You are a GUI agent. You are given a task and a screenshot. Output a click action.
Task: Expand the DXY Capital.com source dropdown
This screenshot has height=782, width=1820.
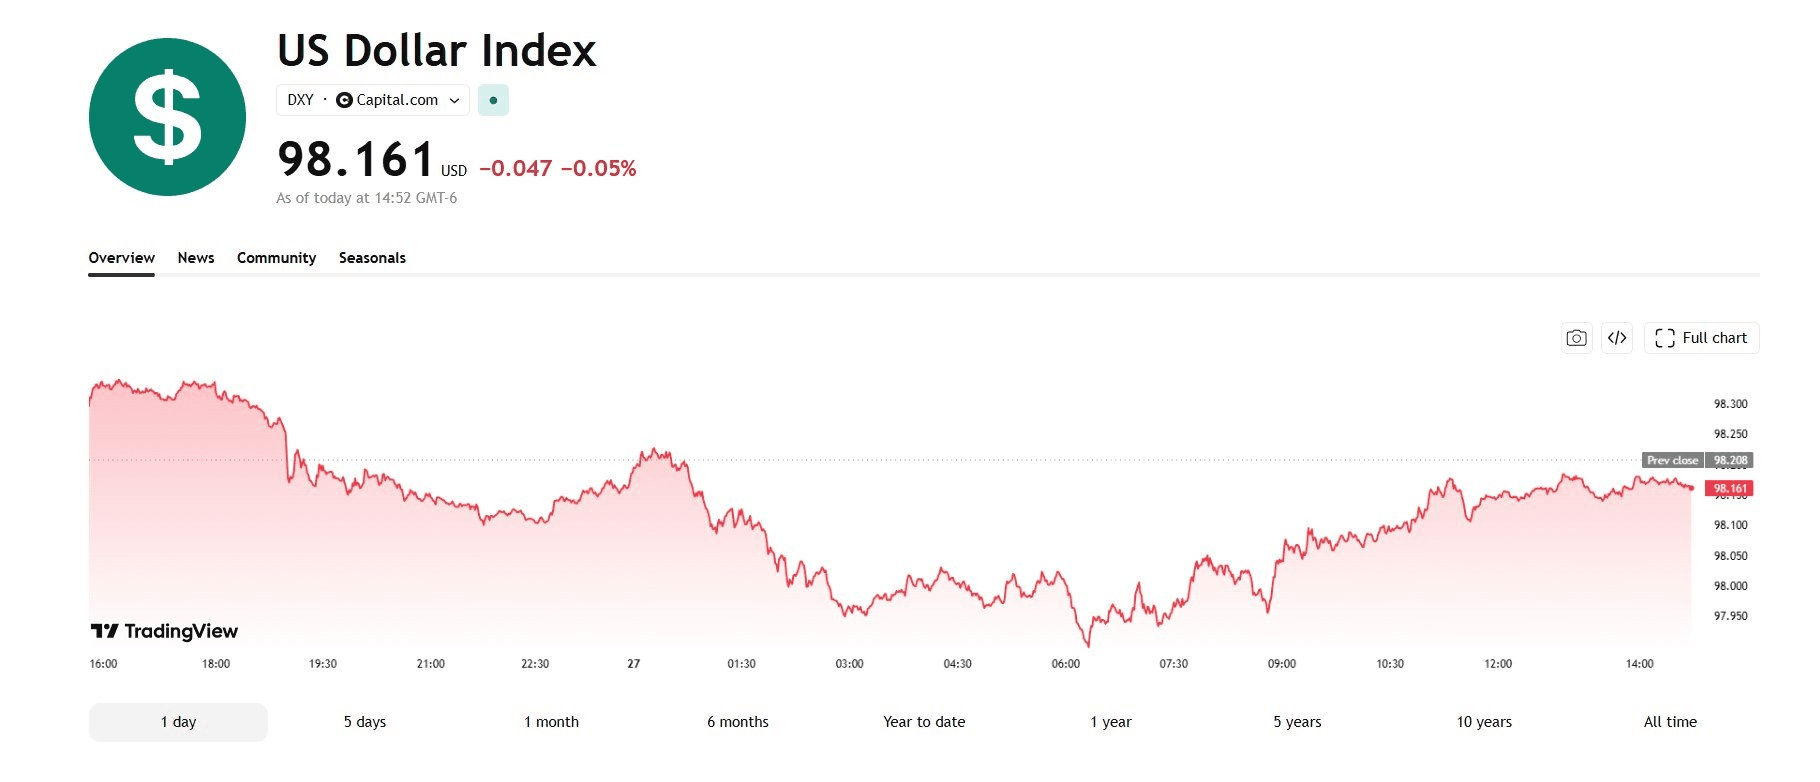[373, 100]
